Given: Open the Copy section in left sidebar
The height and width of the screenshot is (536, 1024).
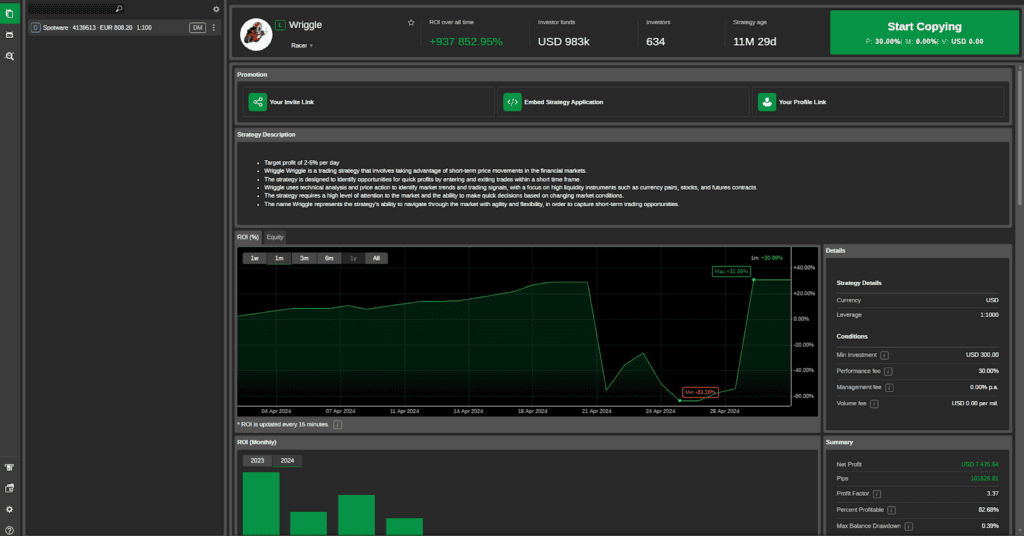Looking at the screenshot, I should (x=9, y=13).
